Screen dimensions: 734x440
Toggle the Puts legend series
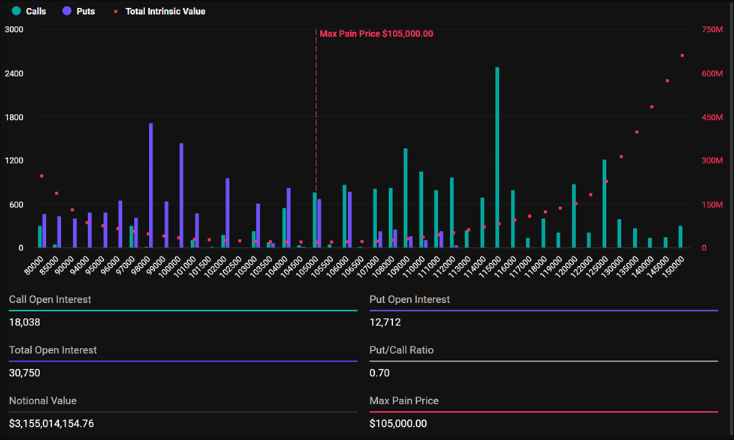85,10
